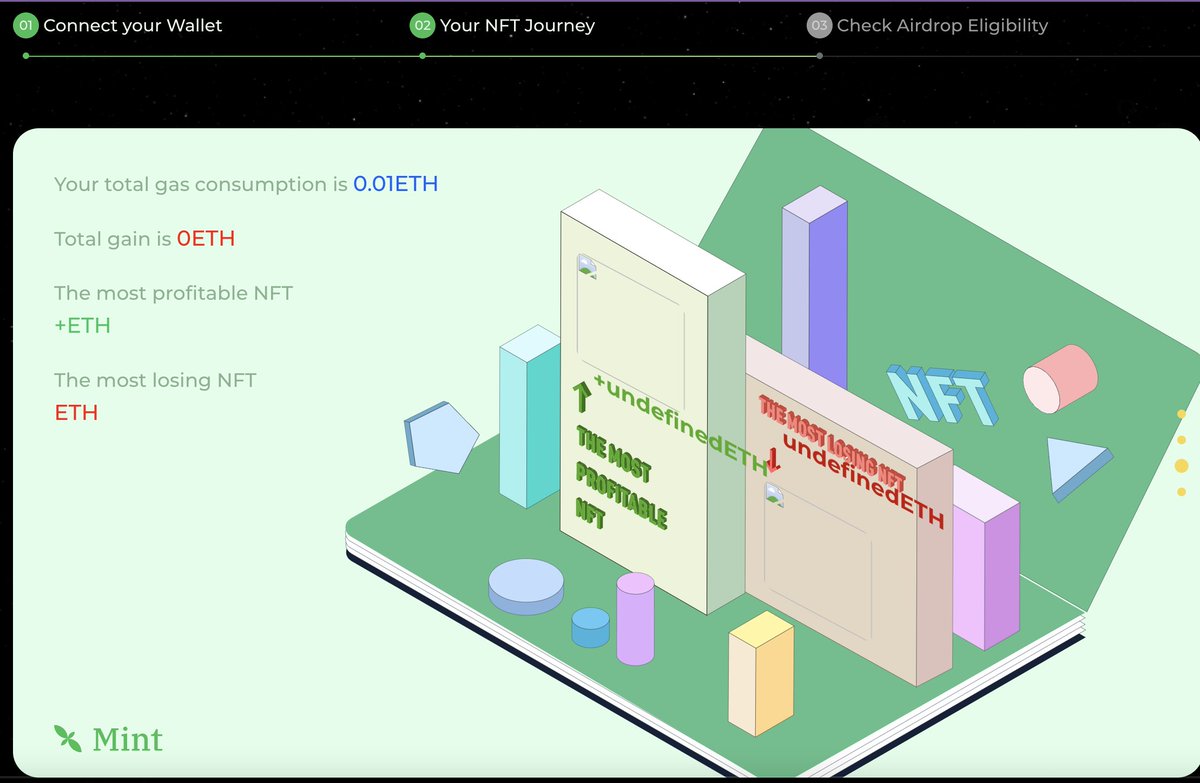Click the 0.01ETH gas consumption value
1200x783 pixels.
tap(395, 184)
